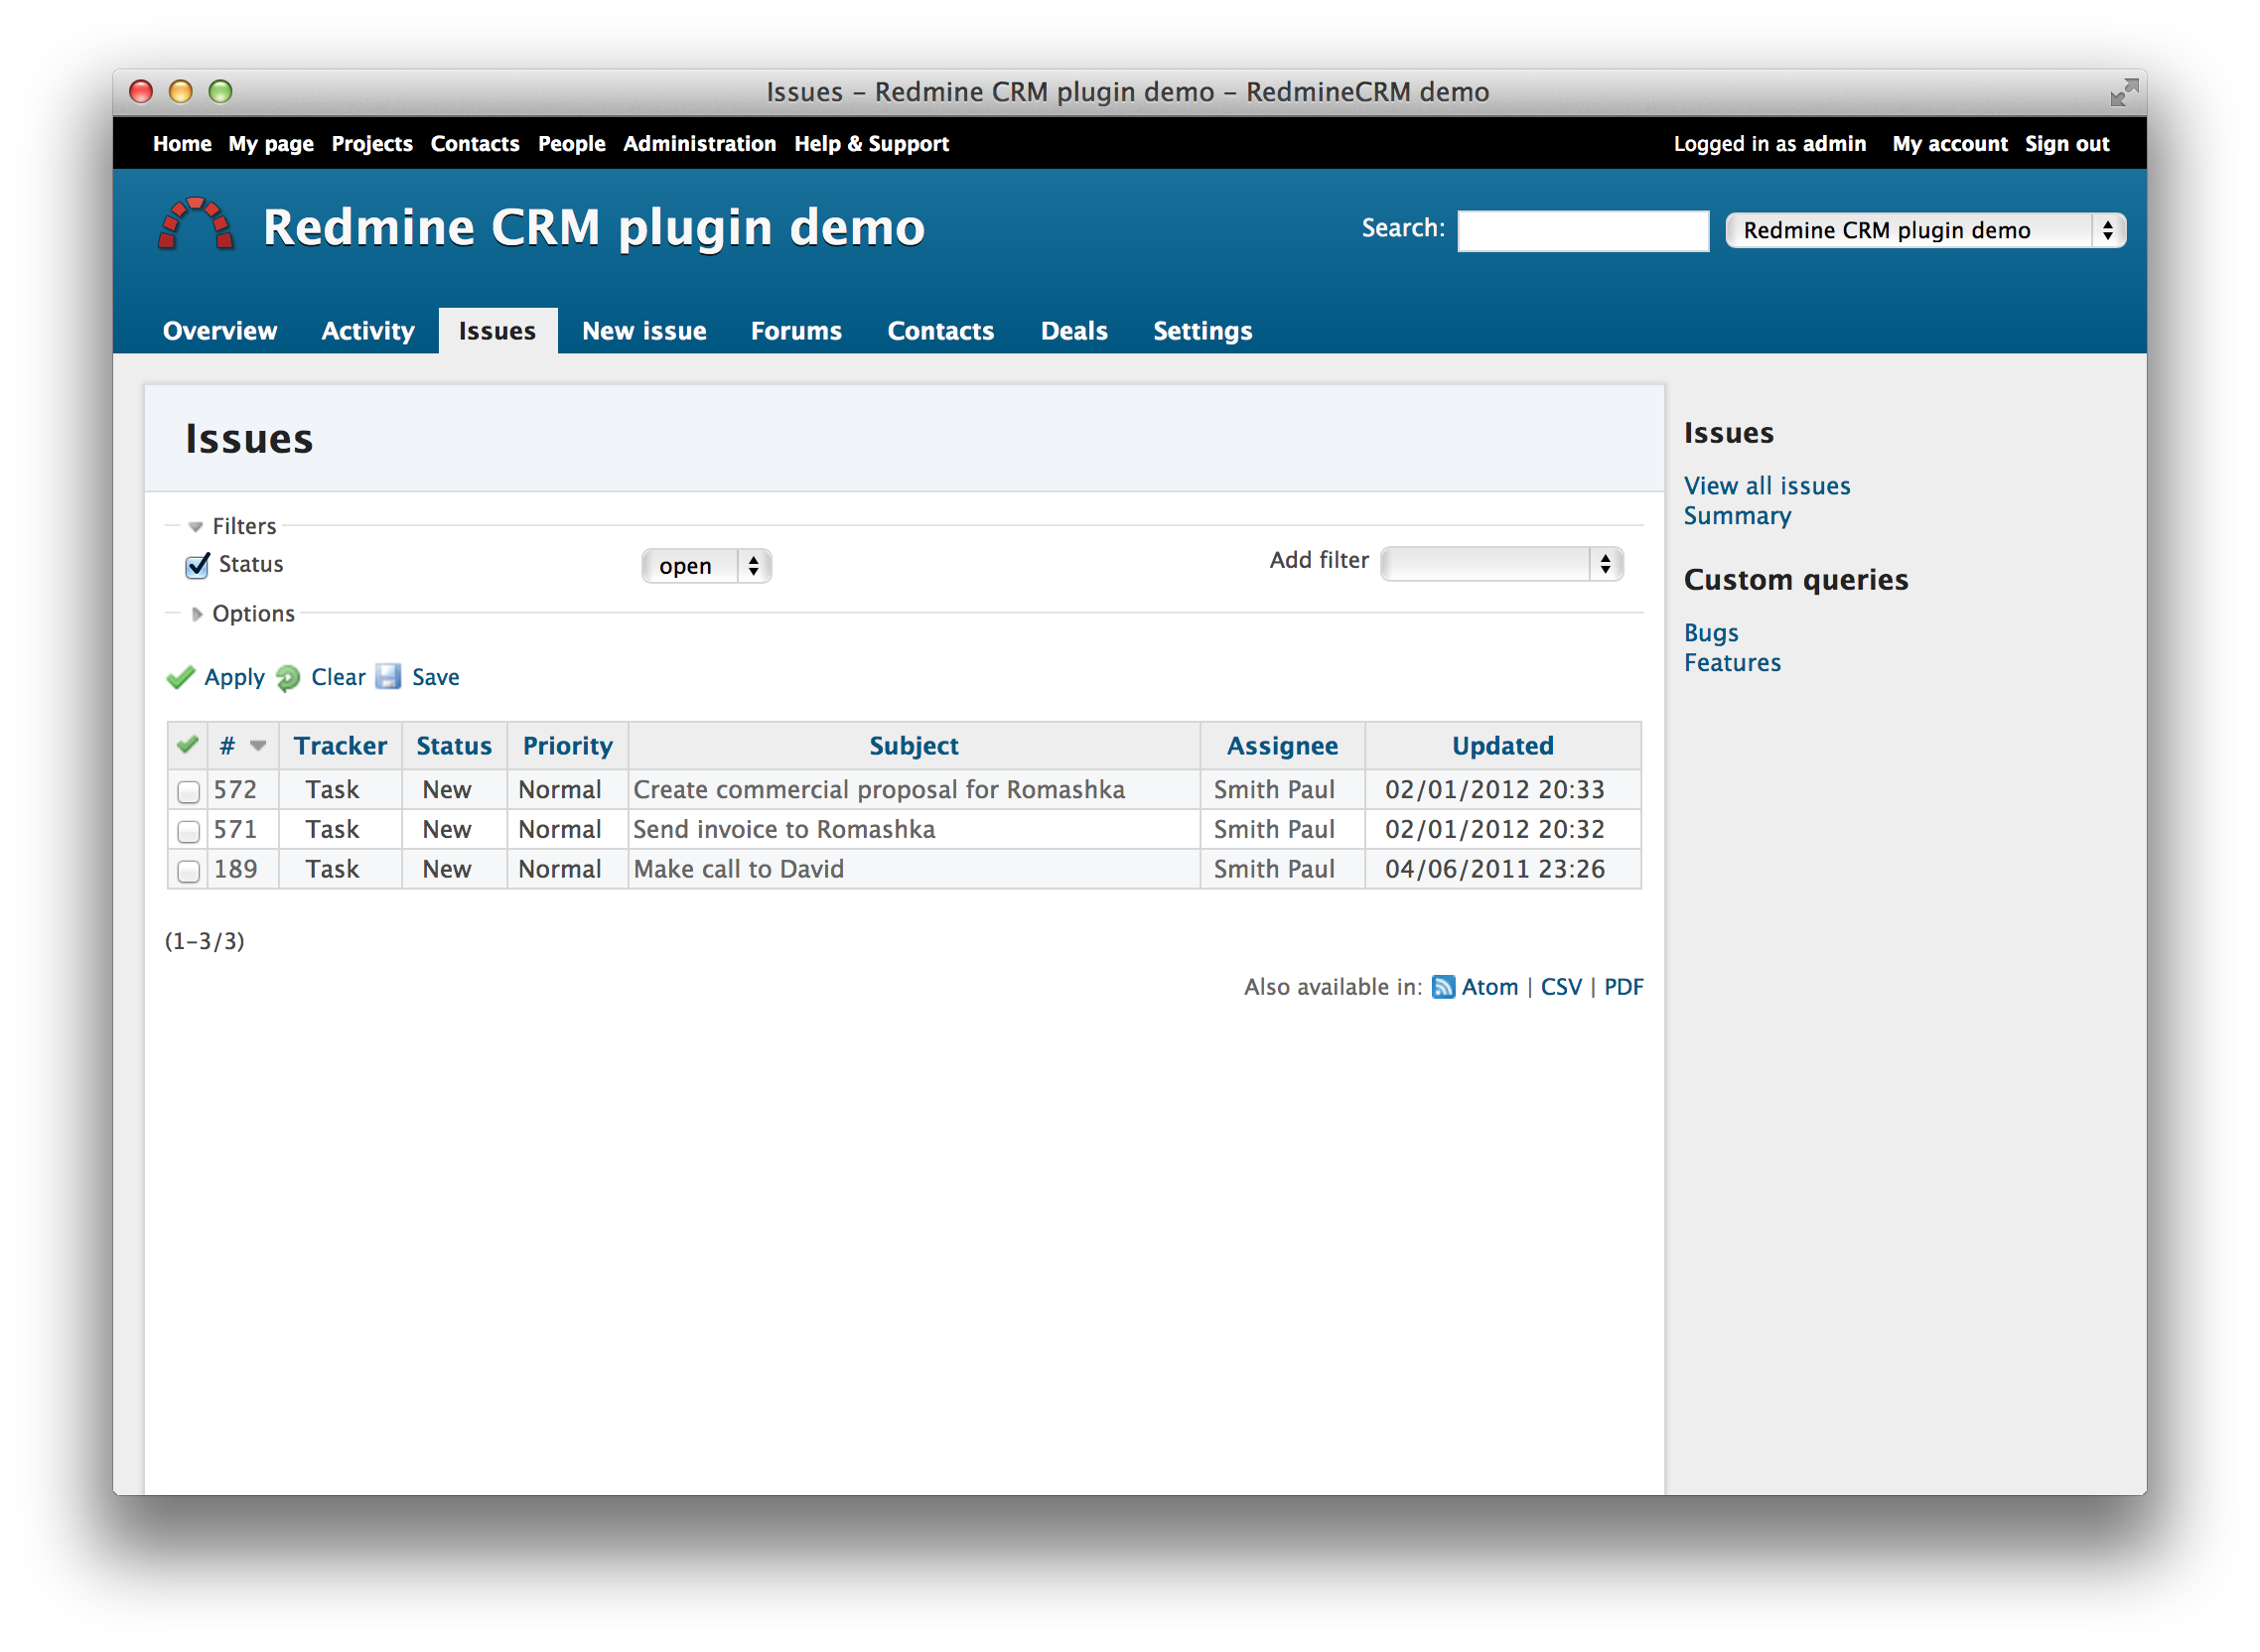Open the Add filter dropdown
2260x1652 pixels.
[x=1501, y=564]
